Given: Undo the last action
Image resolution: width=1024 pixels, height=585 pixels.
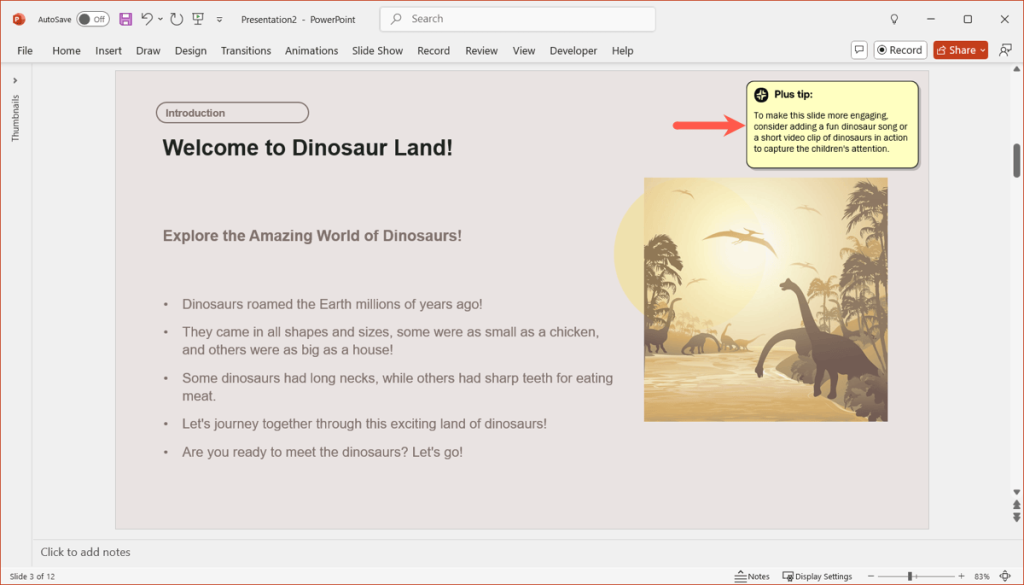Looking at the screenshot, I should [147, 19].
